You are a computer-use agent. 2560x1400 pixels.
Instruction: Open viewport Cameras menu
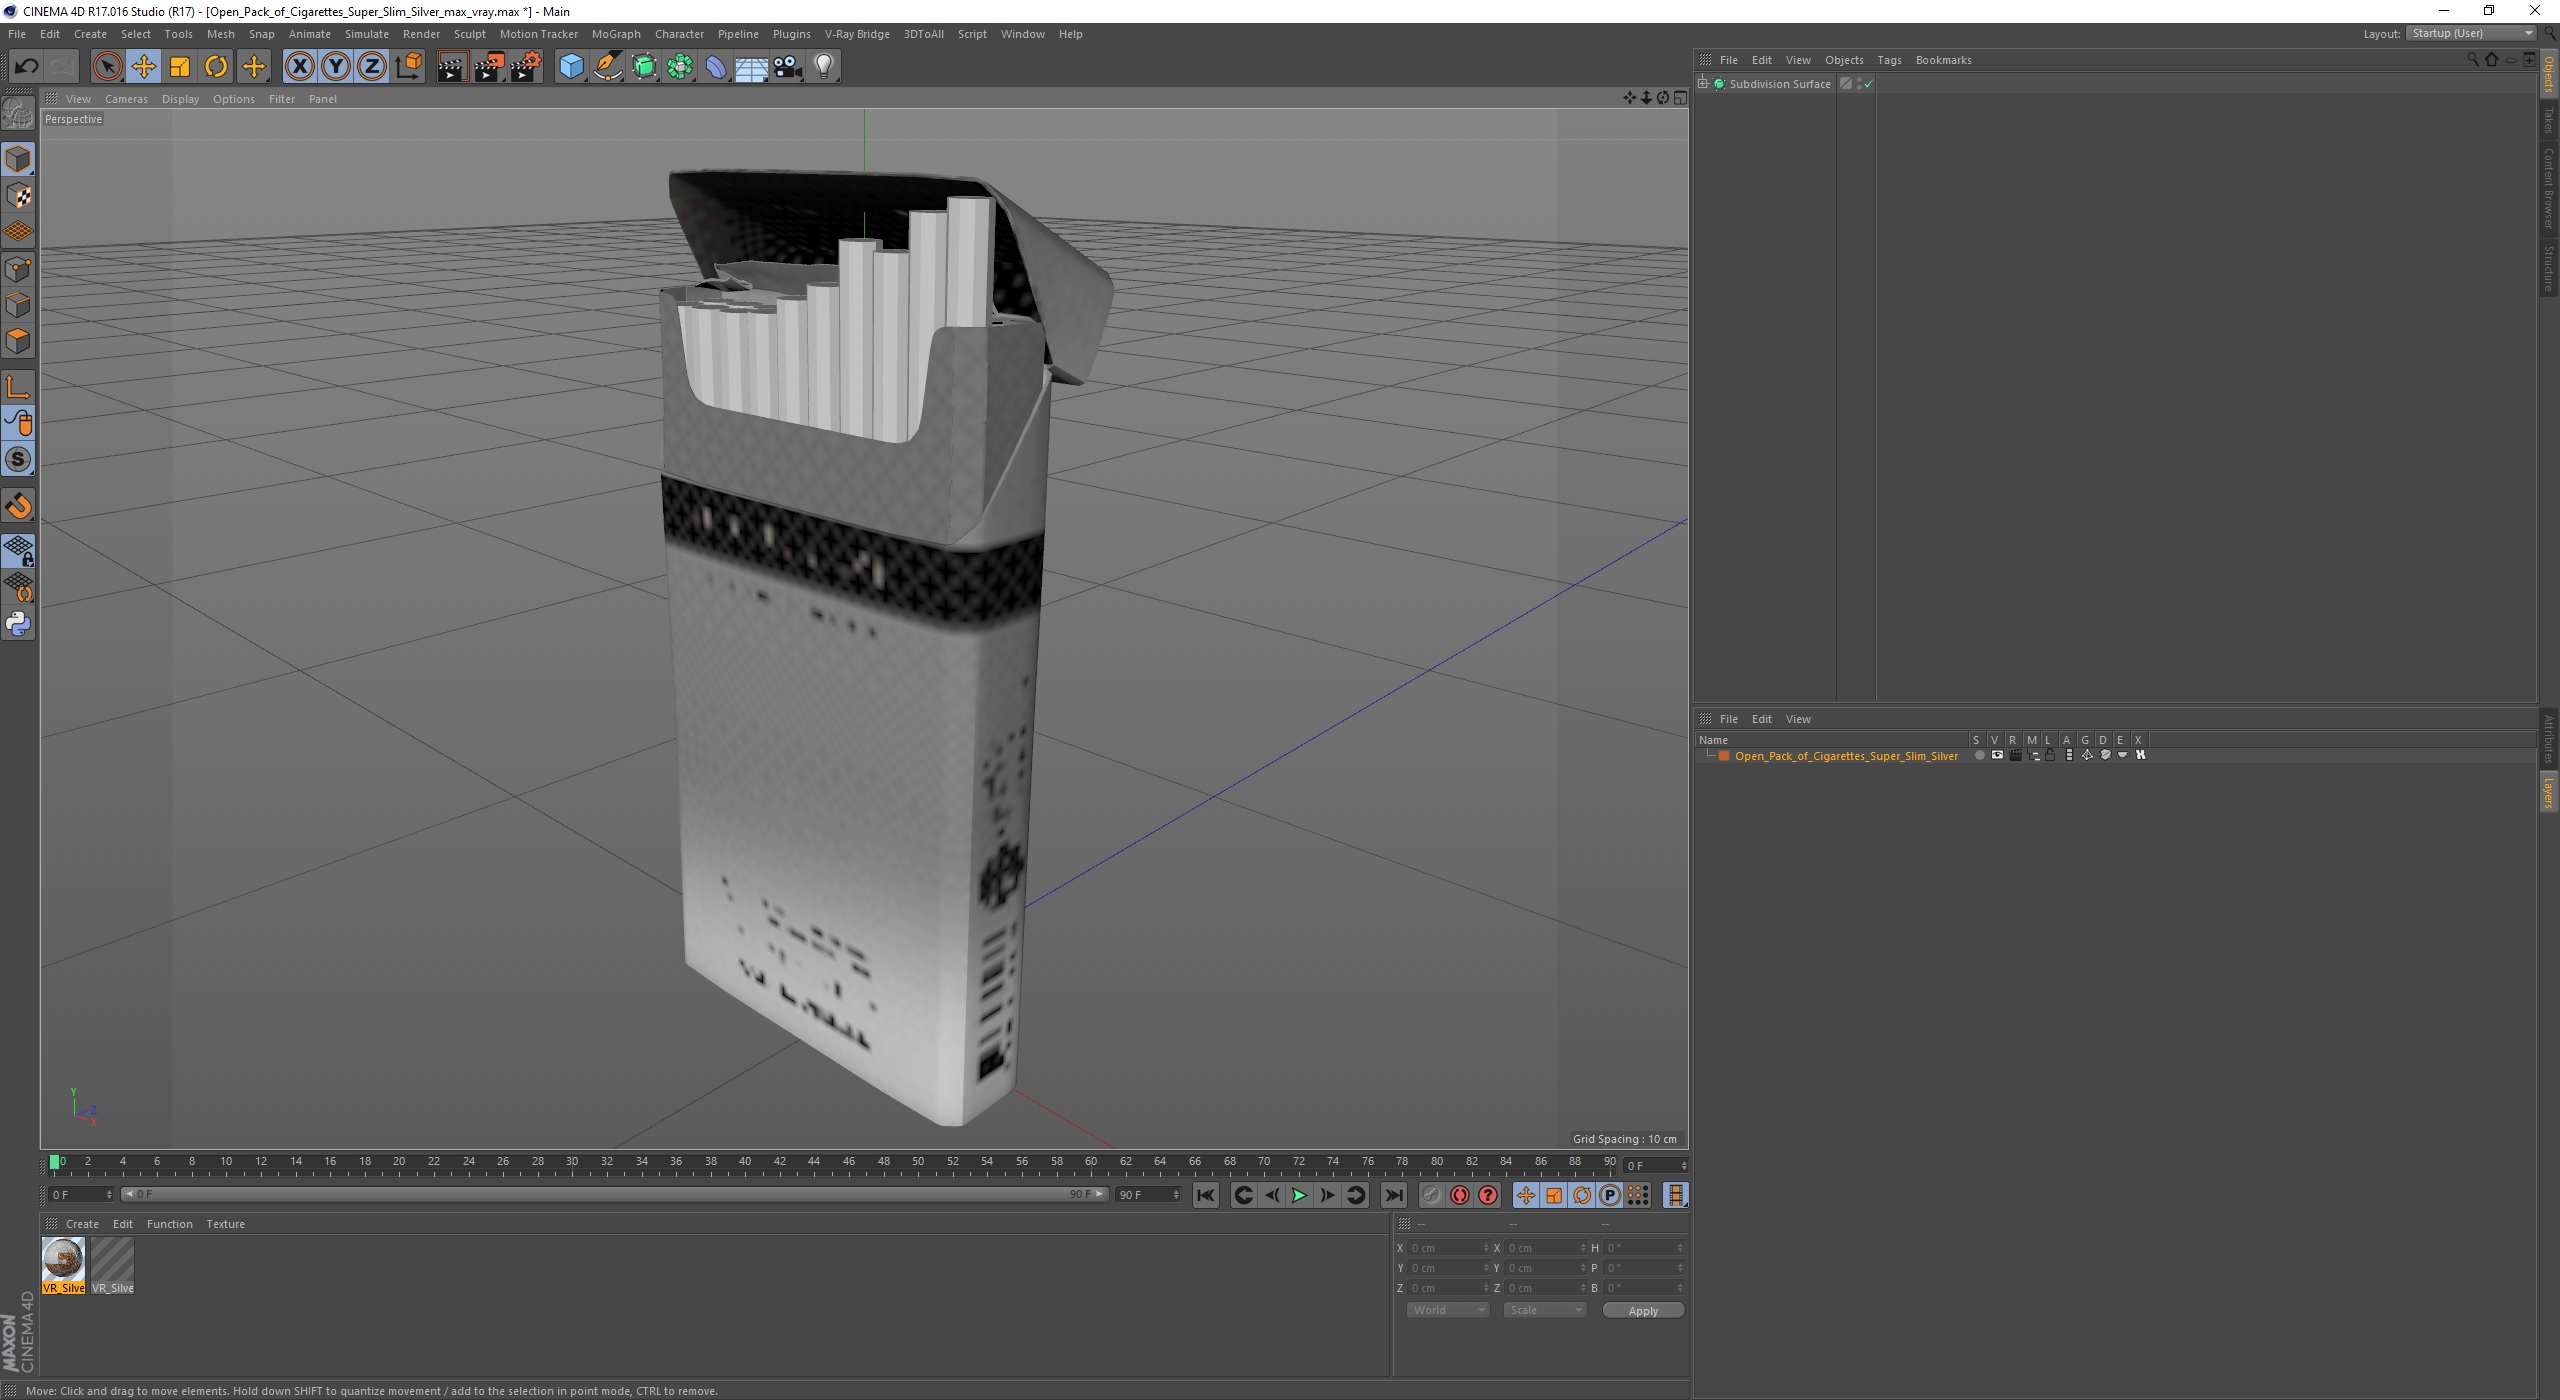coord(126,99)
